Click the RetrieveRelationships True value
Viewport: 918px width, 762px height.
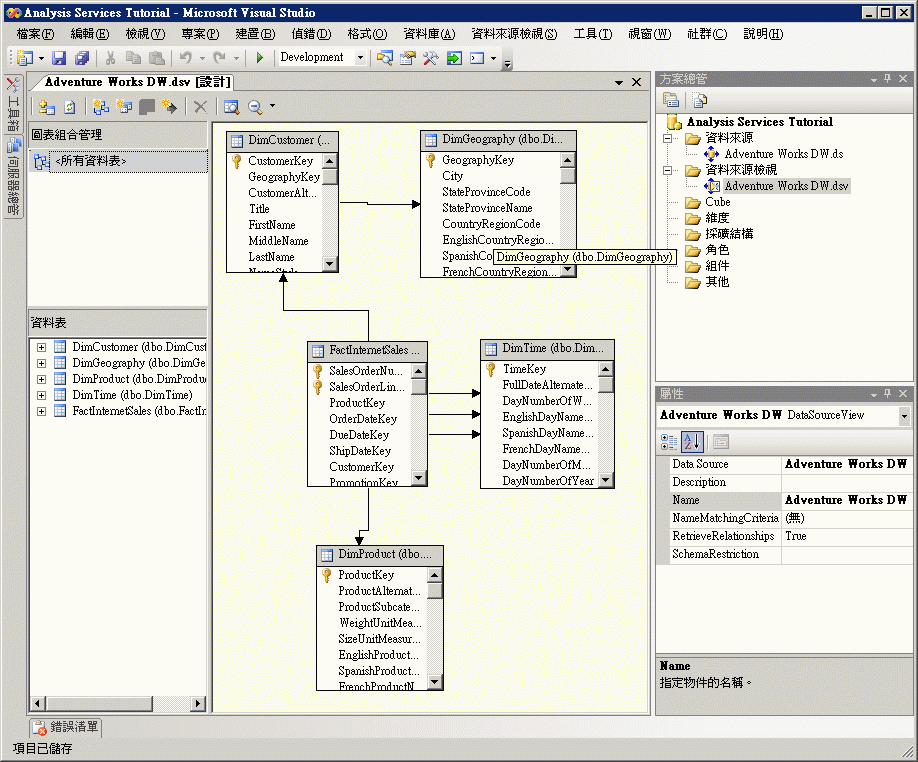[x=846, y=536]
